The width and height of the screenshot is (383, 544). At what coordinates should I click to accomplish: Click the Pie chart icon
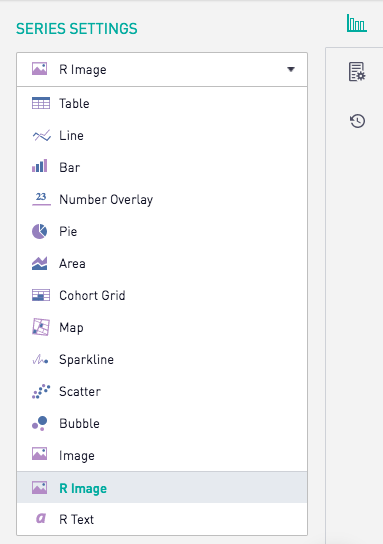(x=40, y=231)
